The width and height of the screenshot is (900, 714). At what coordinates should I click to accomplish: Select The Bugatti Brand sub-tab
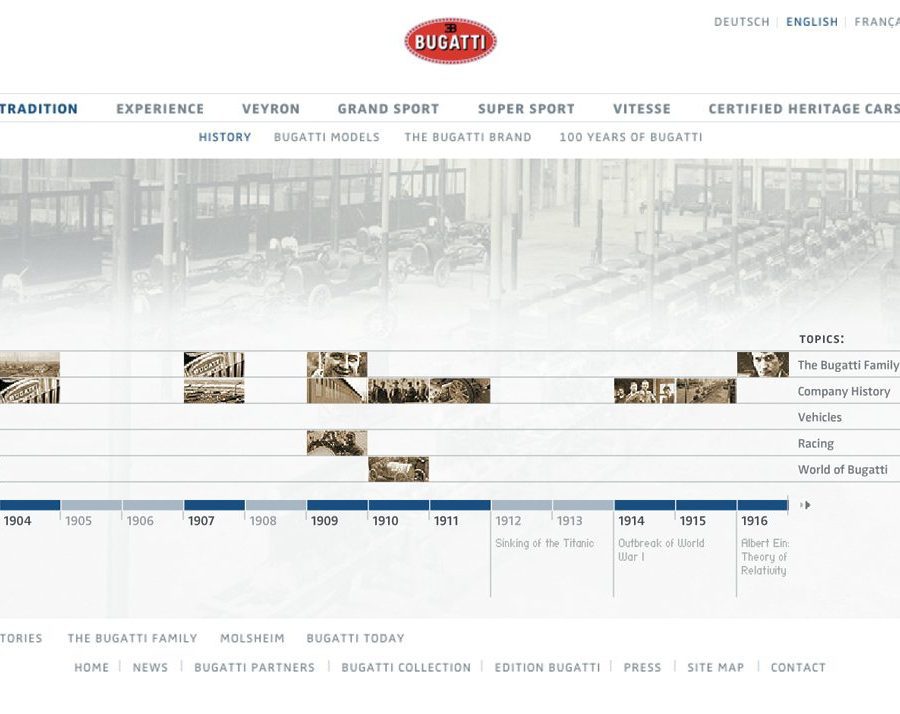[468, 137]
